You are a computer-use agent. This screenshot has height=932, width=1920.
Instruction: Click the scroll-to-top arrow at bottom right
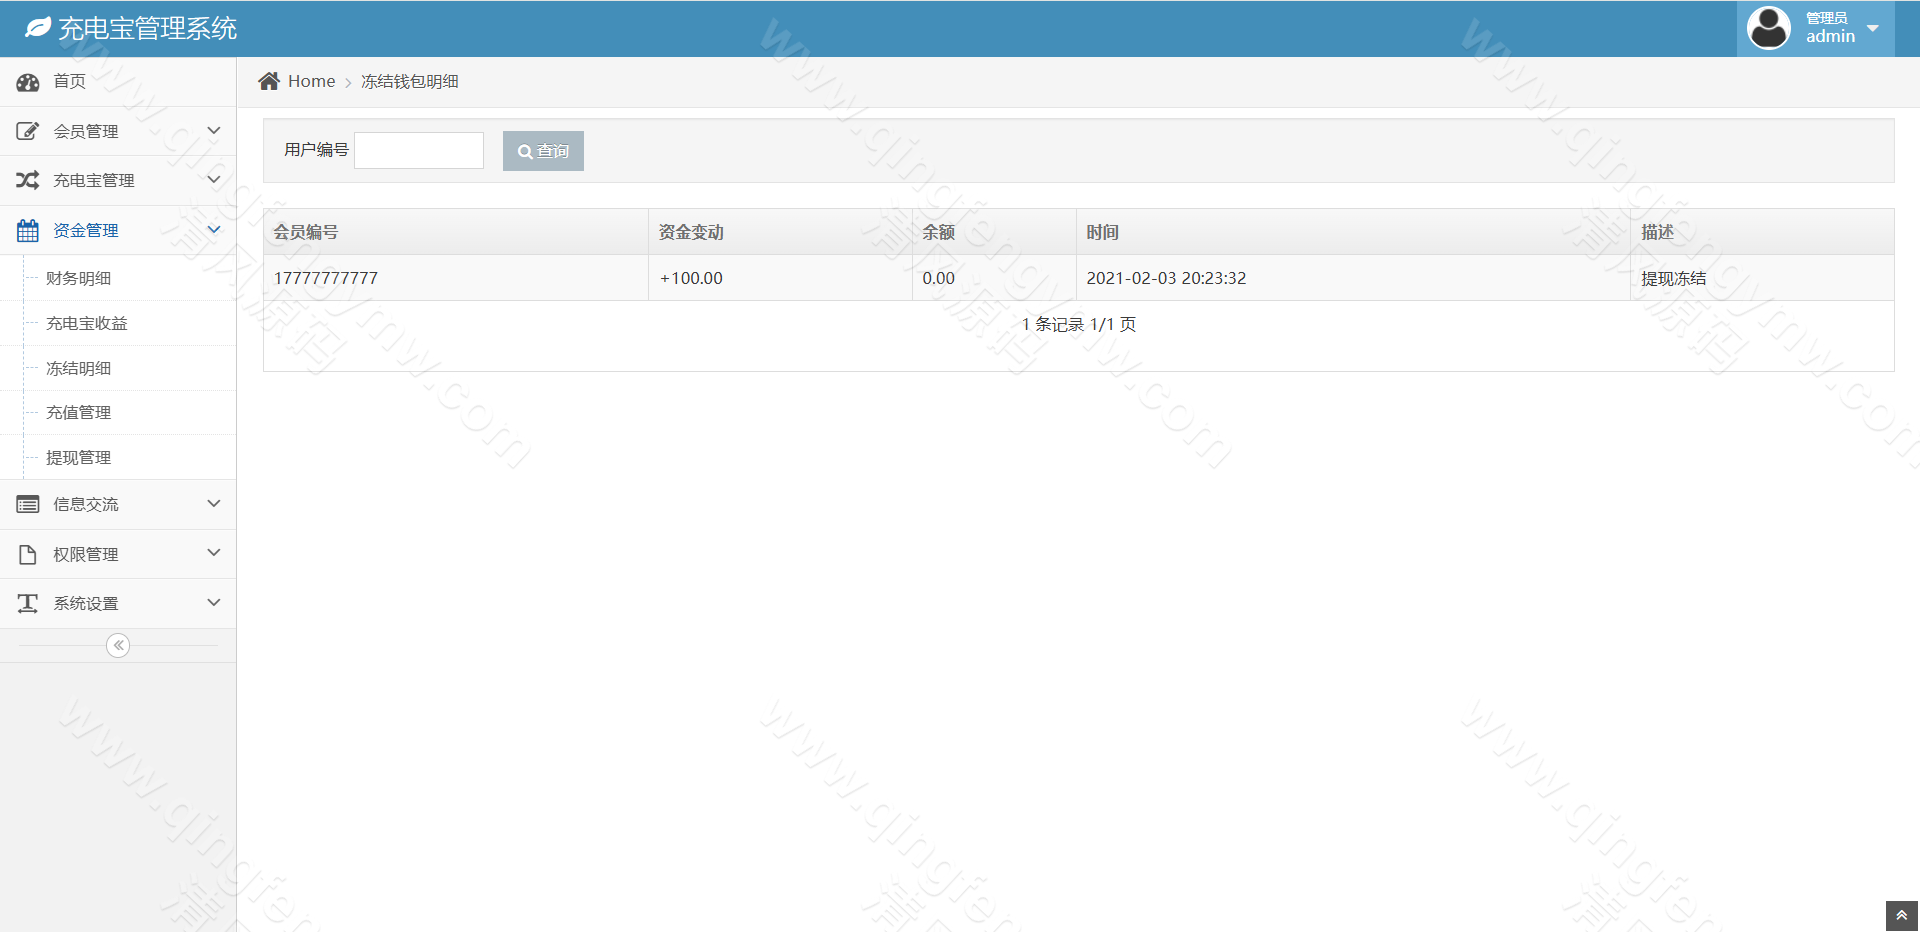(1901, 915)
